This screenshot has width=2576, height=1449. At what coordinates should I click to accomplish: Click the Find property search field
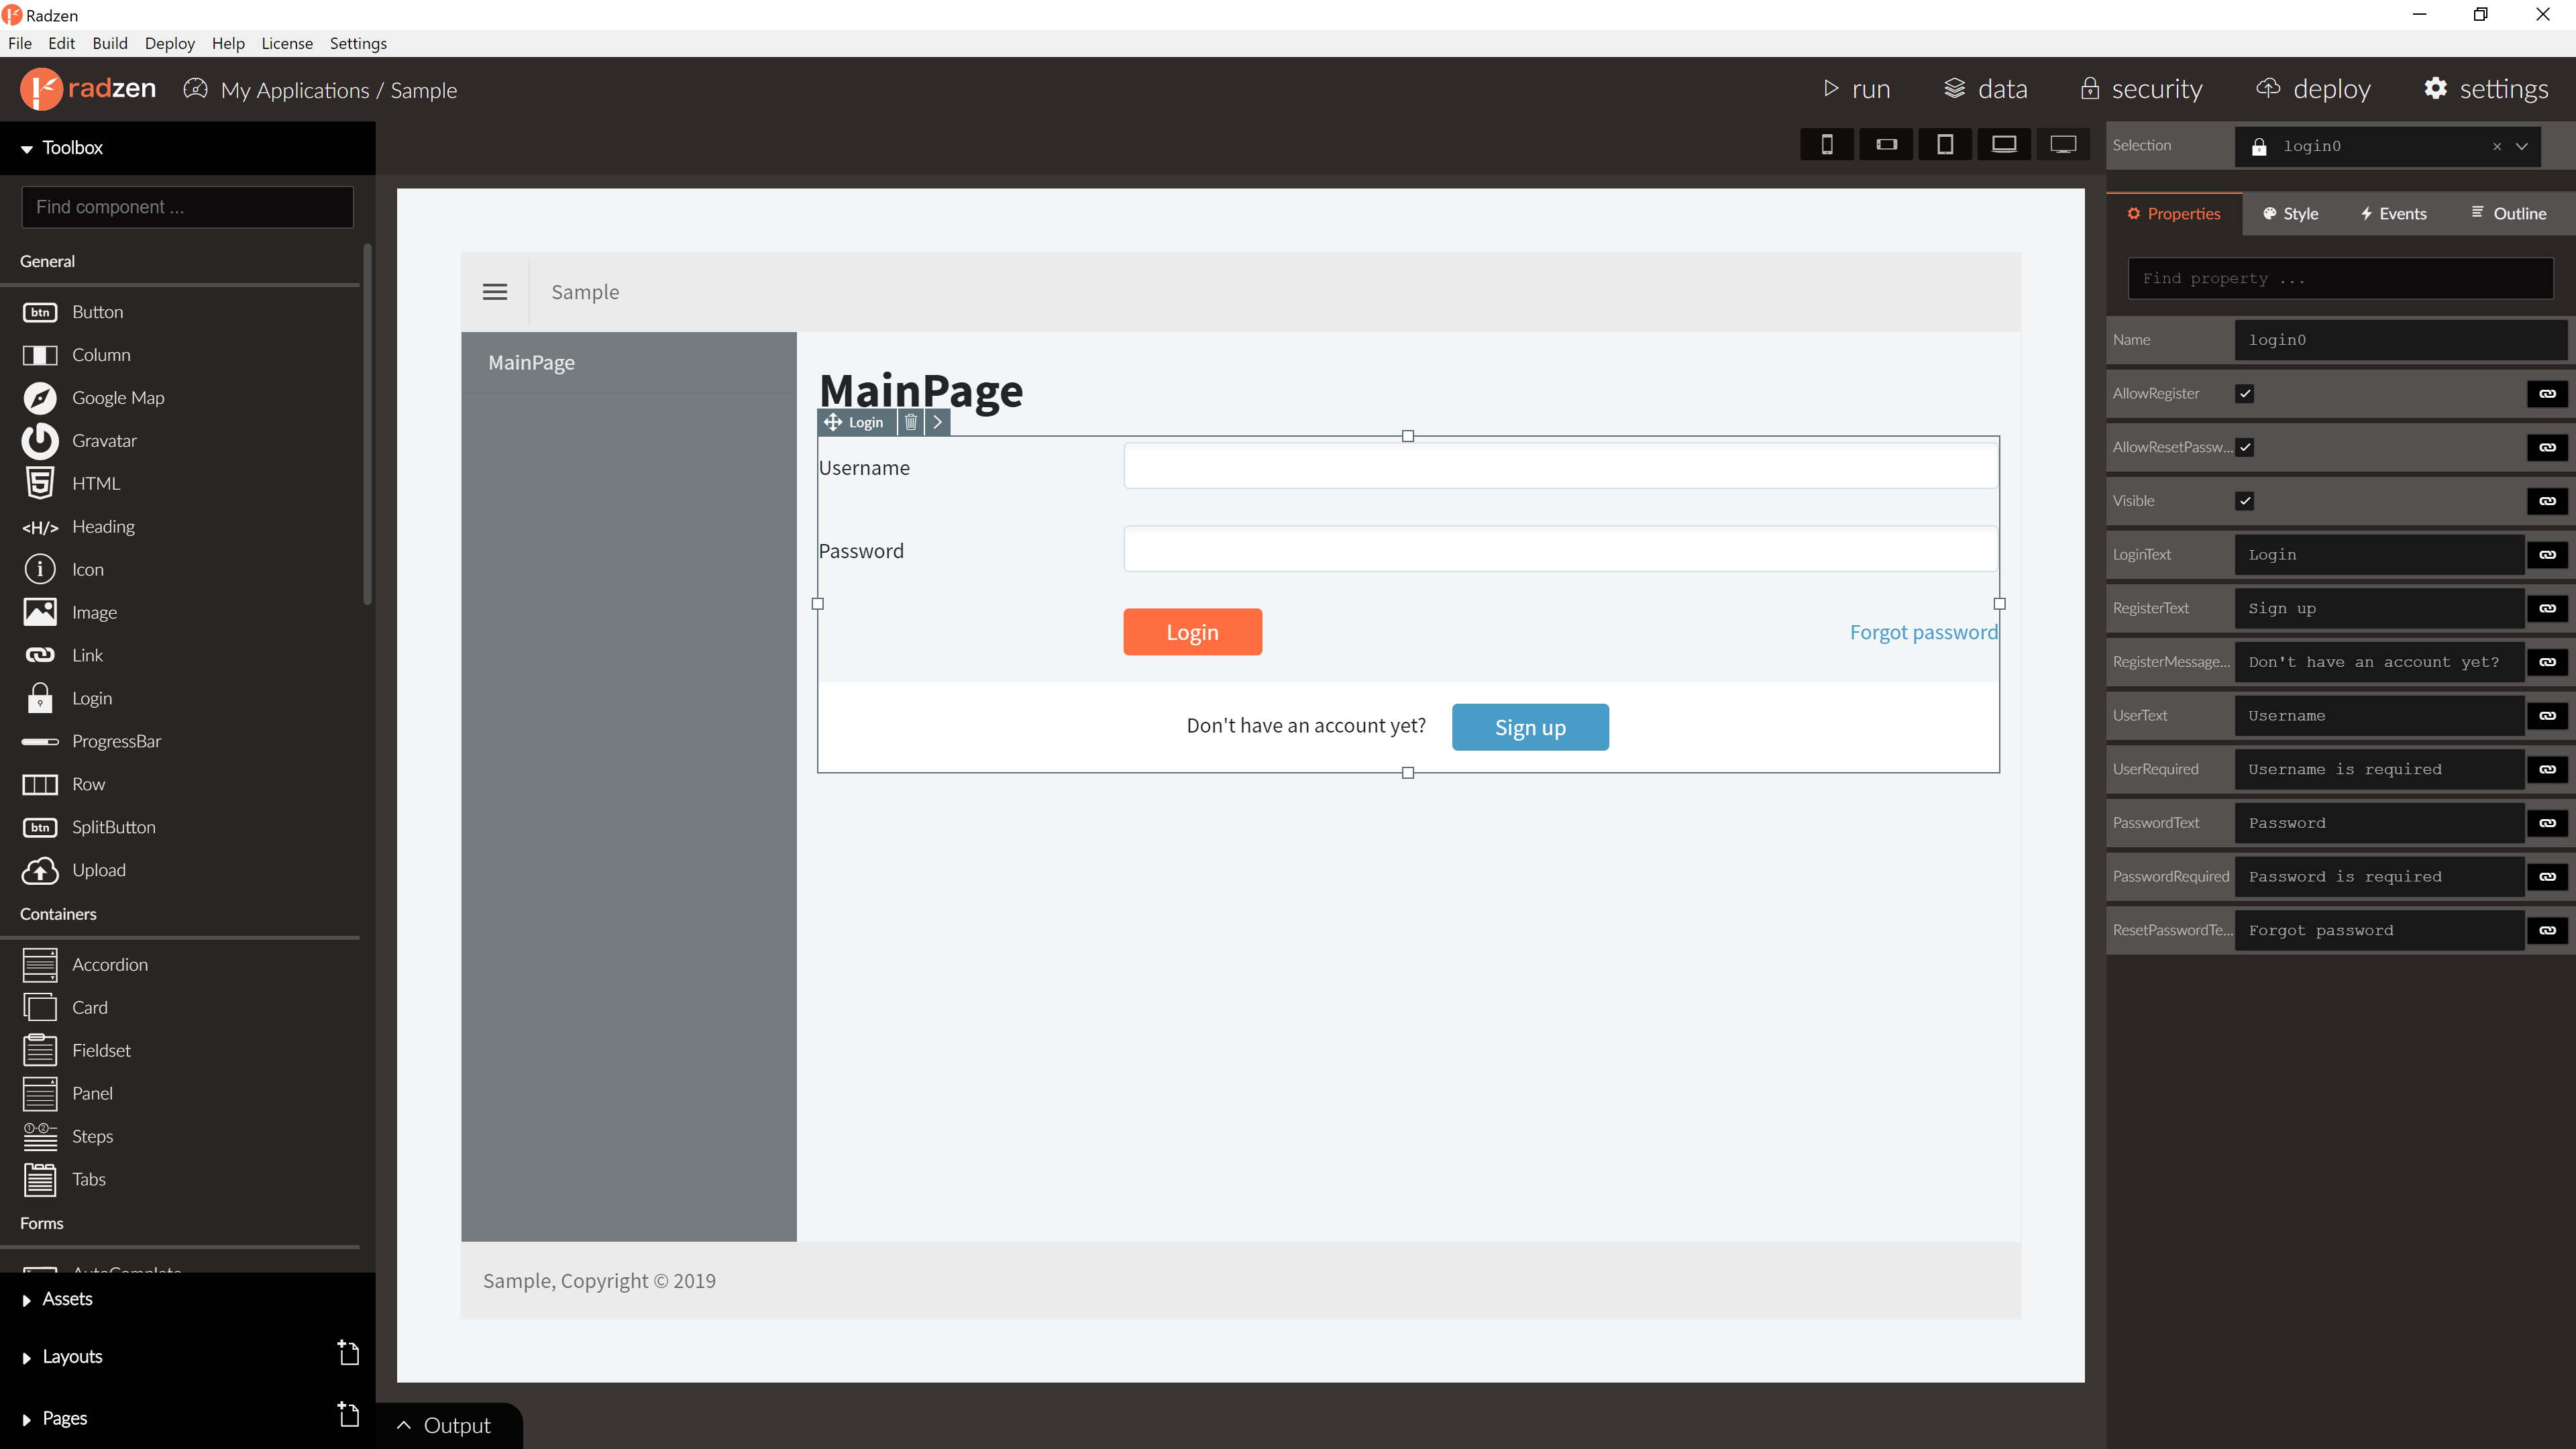2340,279
